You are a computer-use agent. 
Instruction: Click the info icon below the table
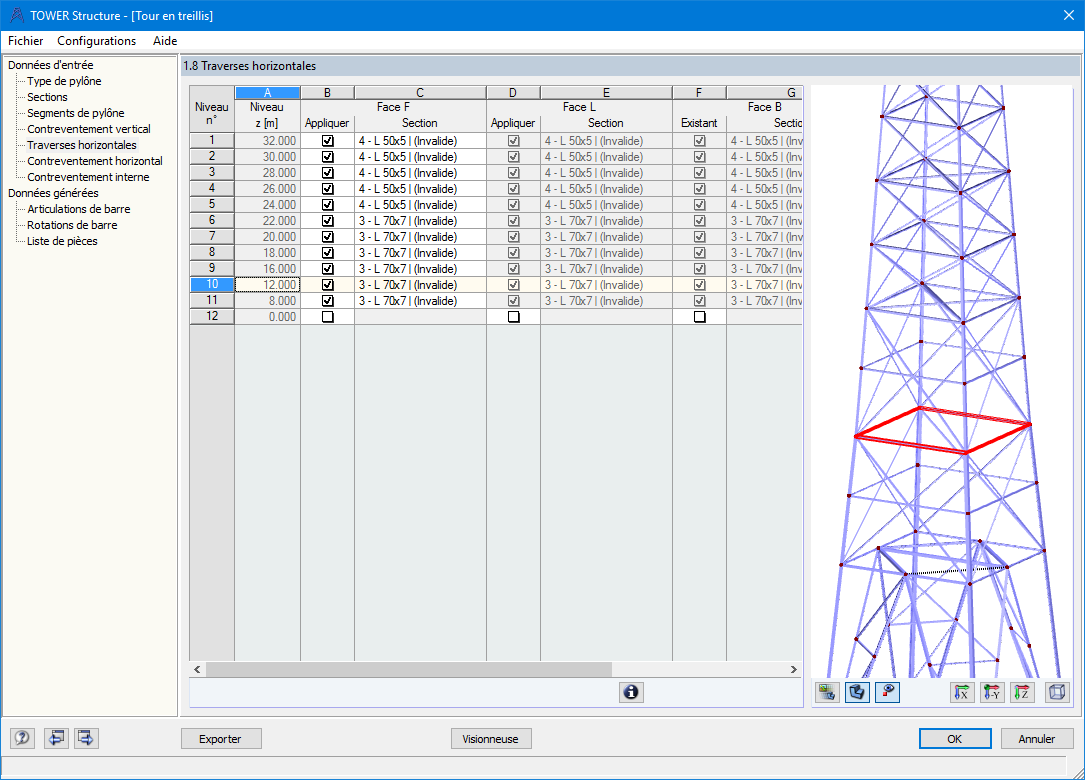tap(630, 692)
